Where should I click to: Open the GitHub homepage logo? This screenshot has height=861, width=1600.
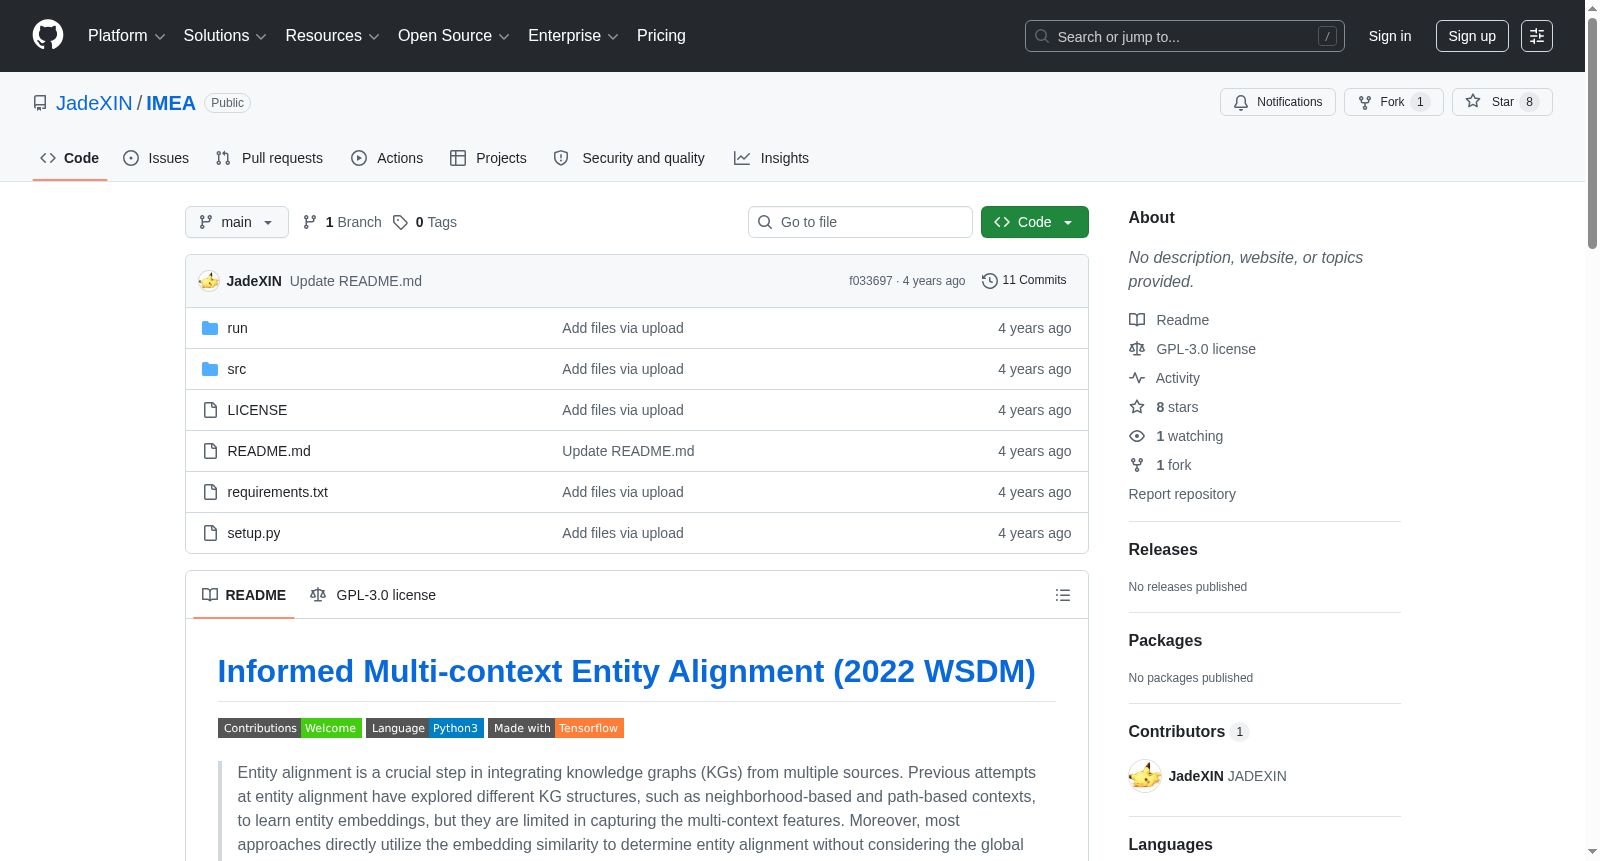tap(48, 35)
